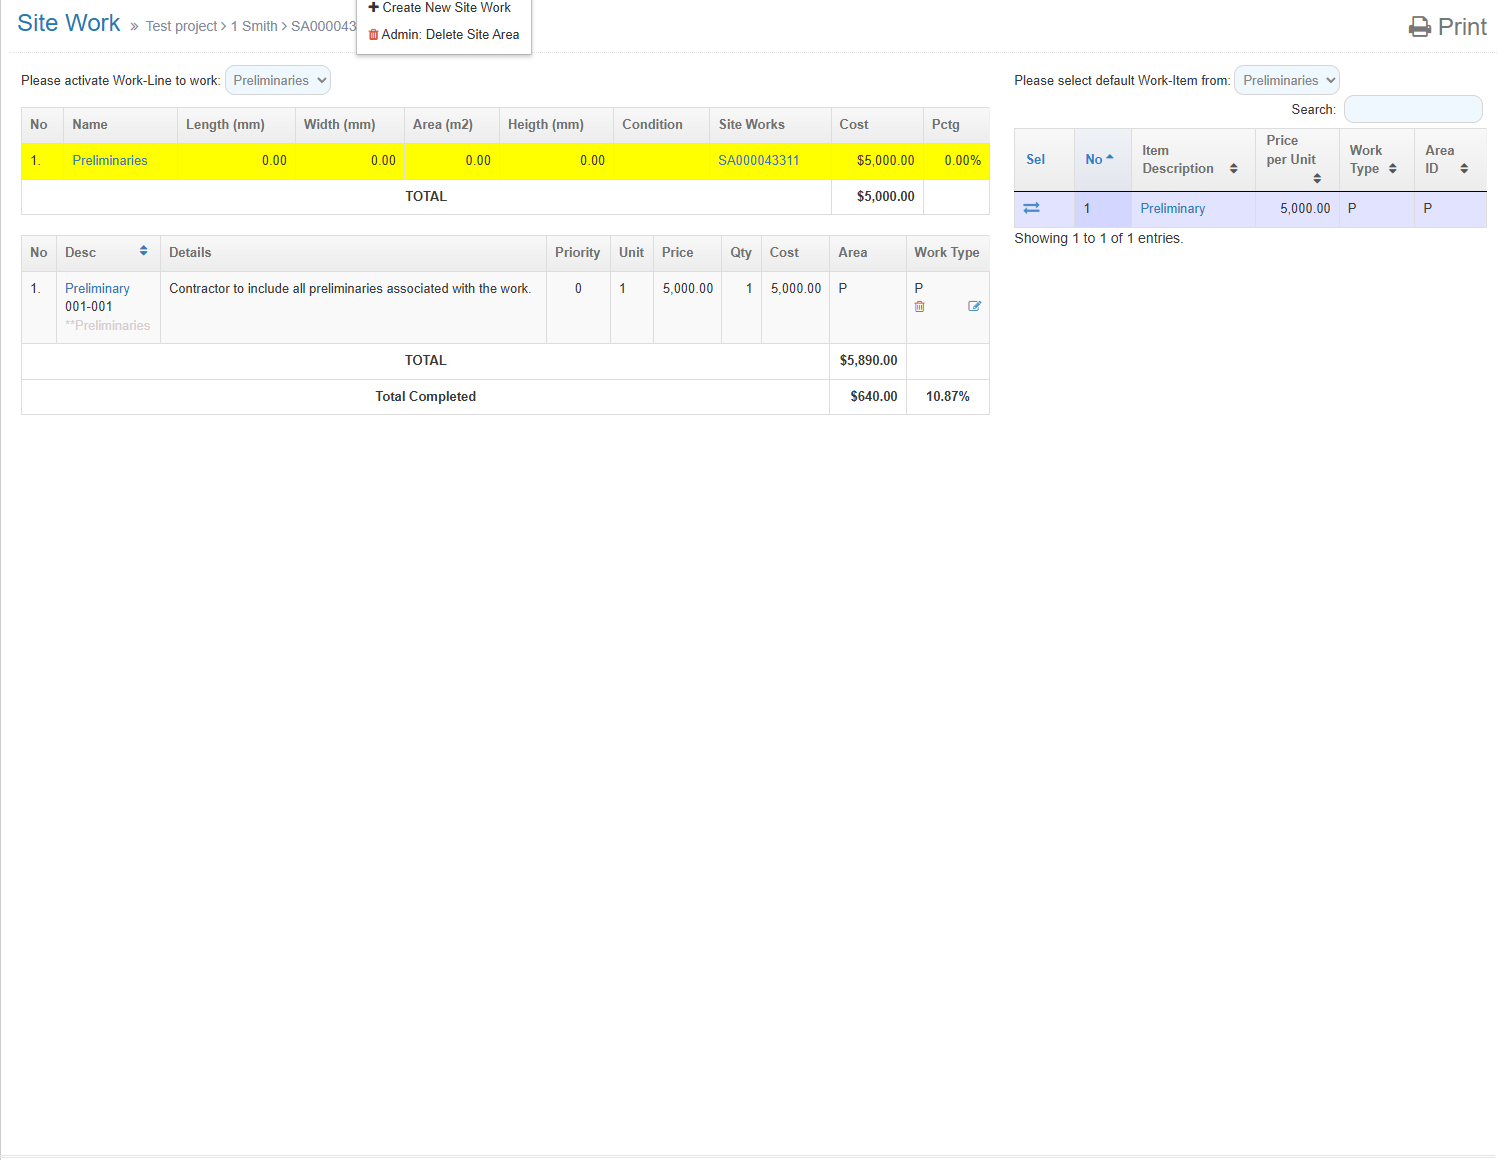This screenshot has height=1160, width=1498.
Task: Click the transfer arrows icon in Sel column
Action: 1031,208
